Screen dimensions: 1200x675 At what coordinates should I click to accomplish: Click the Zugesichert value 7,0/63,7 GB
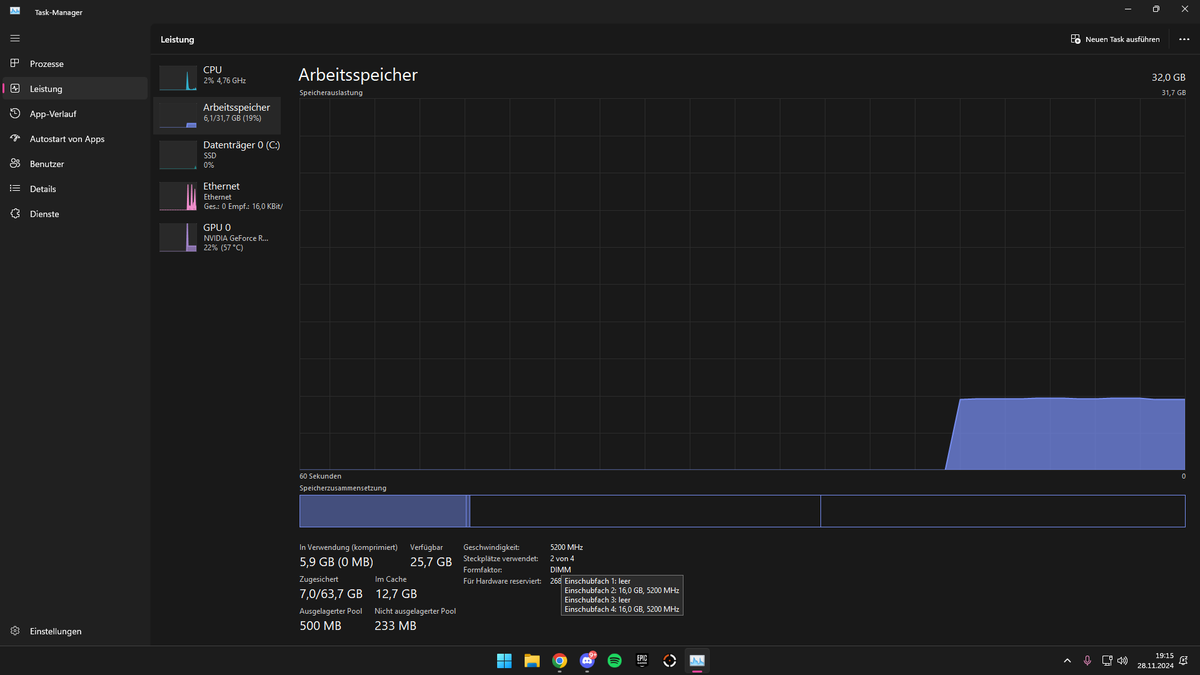tap(331, 594)
